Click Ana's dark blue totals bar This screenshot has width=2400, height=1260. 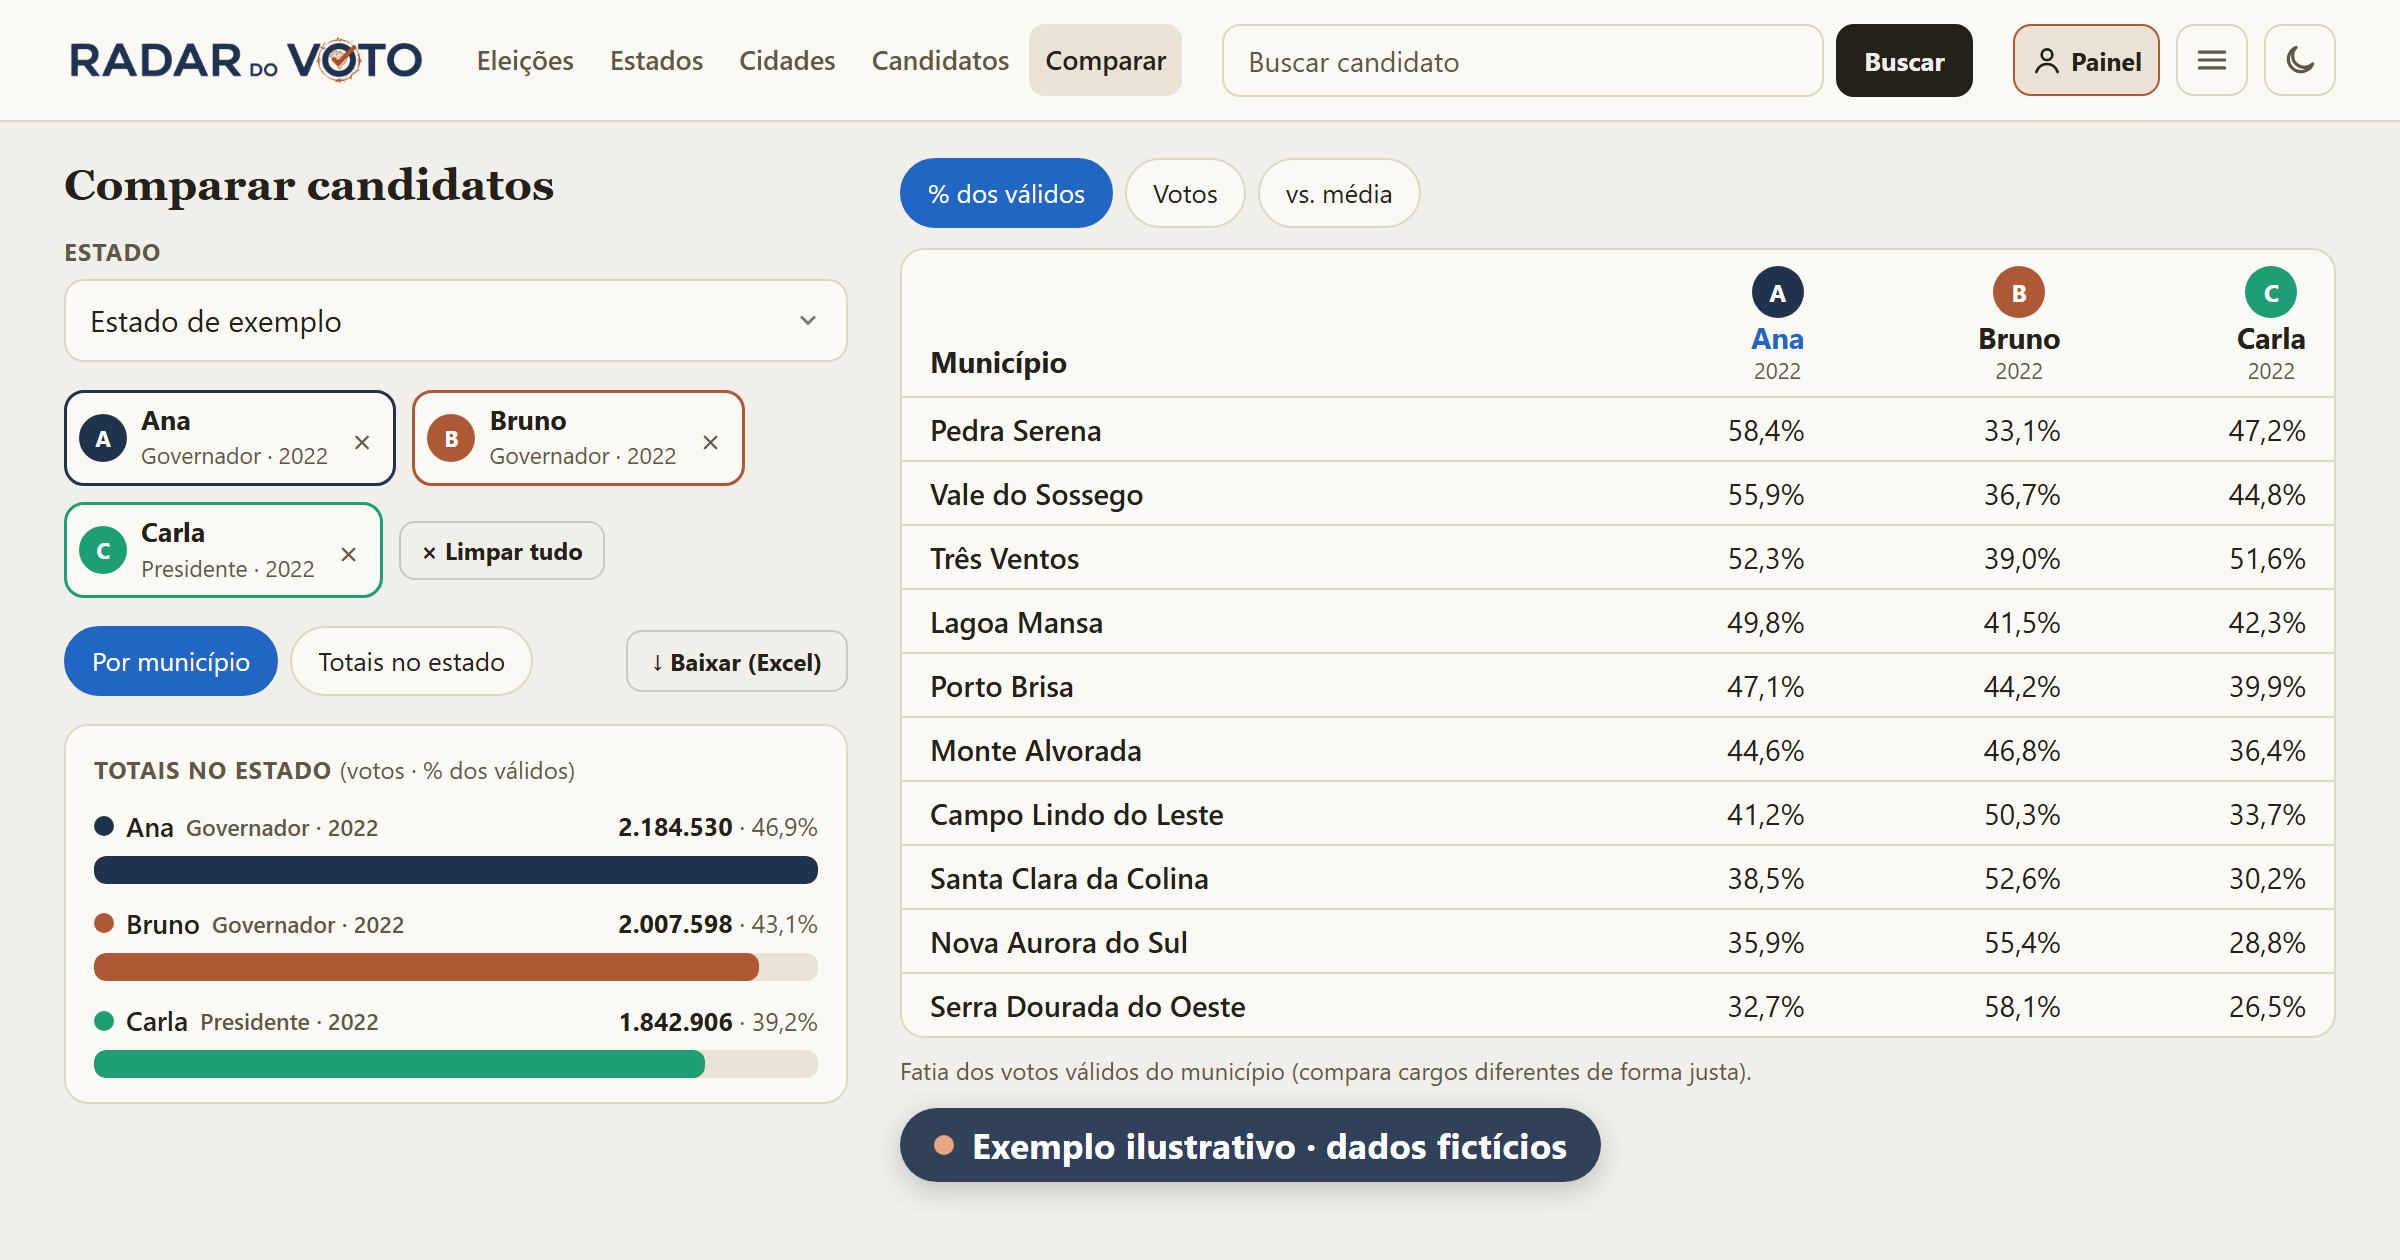coord(456,870)
